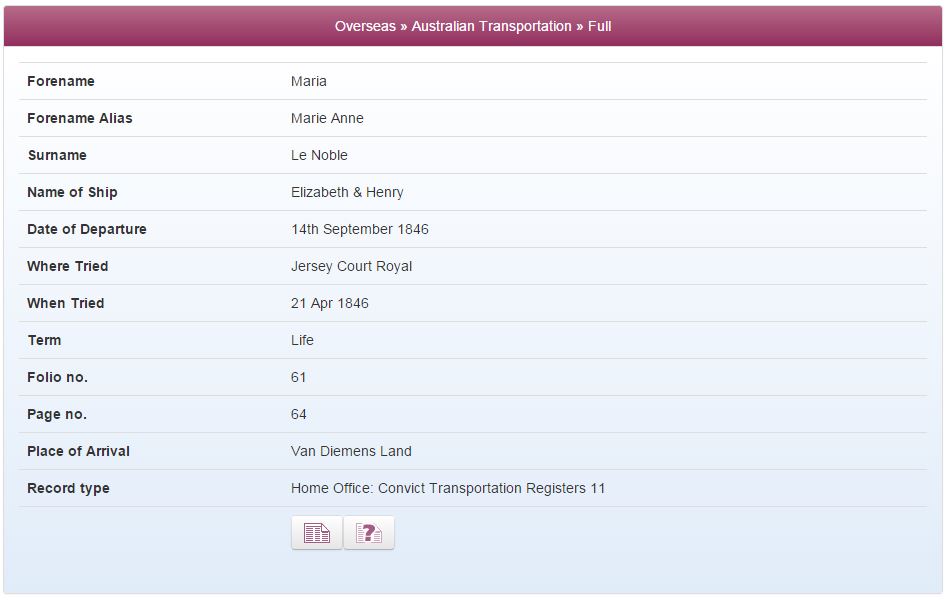Click the Place of Arrival label
The image size is (946, 600).
[x=78, y=451]
